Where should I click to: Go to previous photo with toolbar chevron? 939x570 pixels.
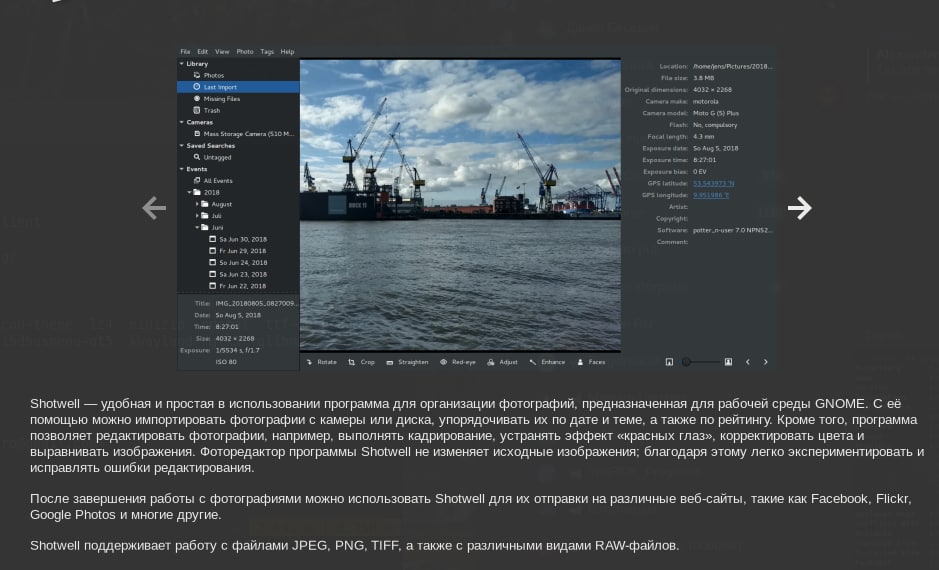point(747,362)
